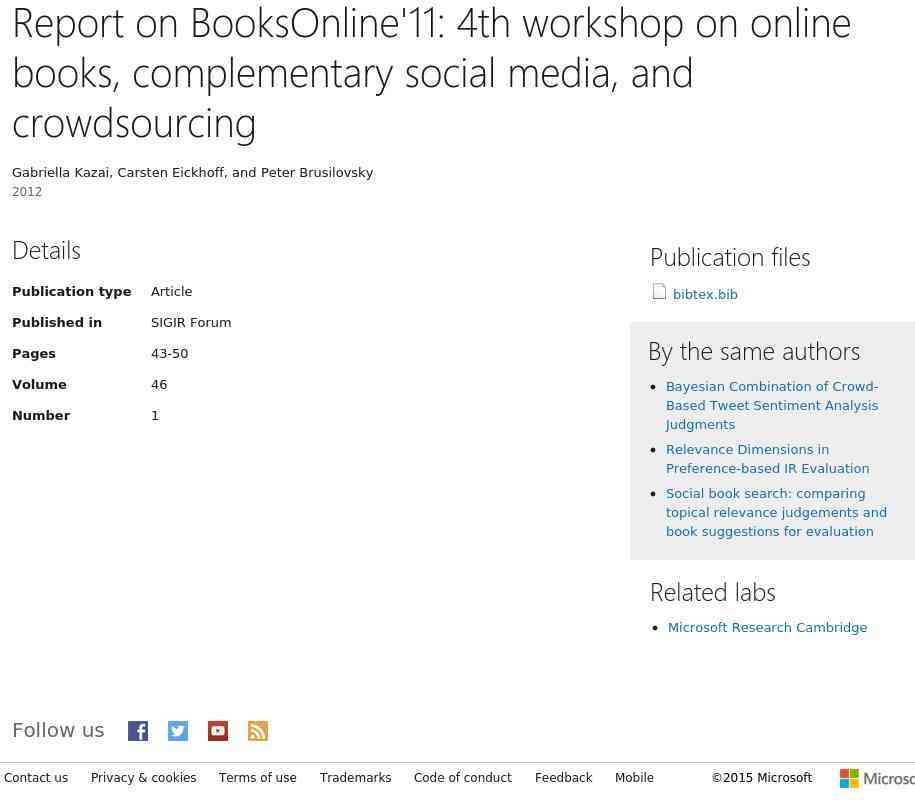Click the Details section heading
The image size is (915, 800).
[46, 250]
